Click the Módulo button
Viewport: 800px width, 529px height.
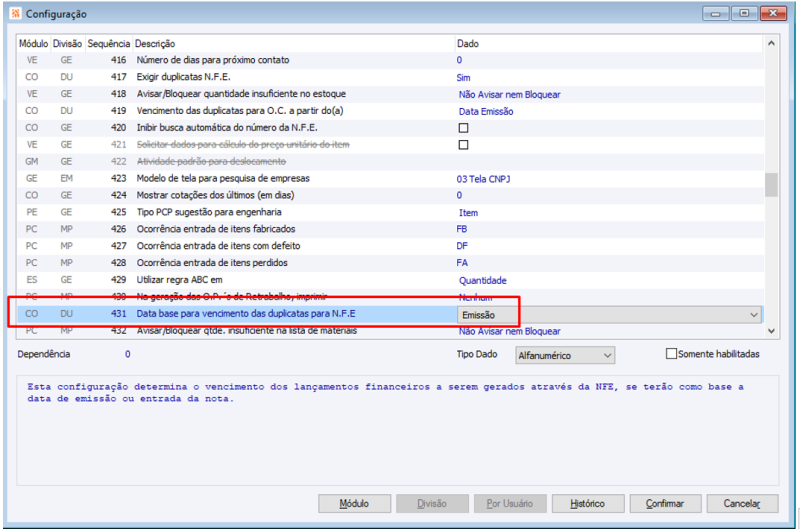[x=355, y=503]
